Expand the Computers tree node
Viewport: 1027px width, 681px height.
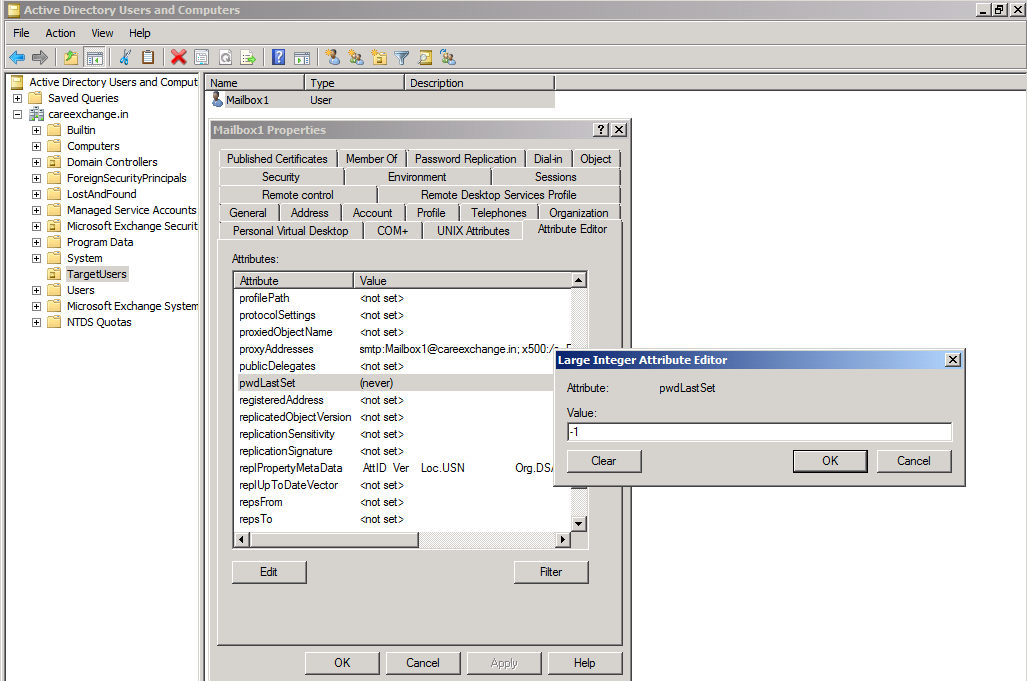[x=37, y=146]
